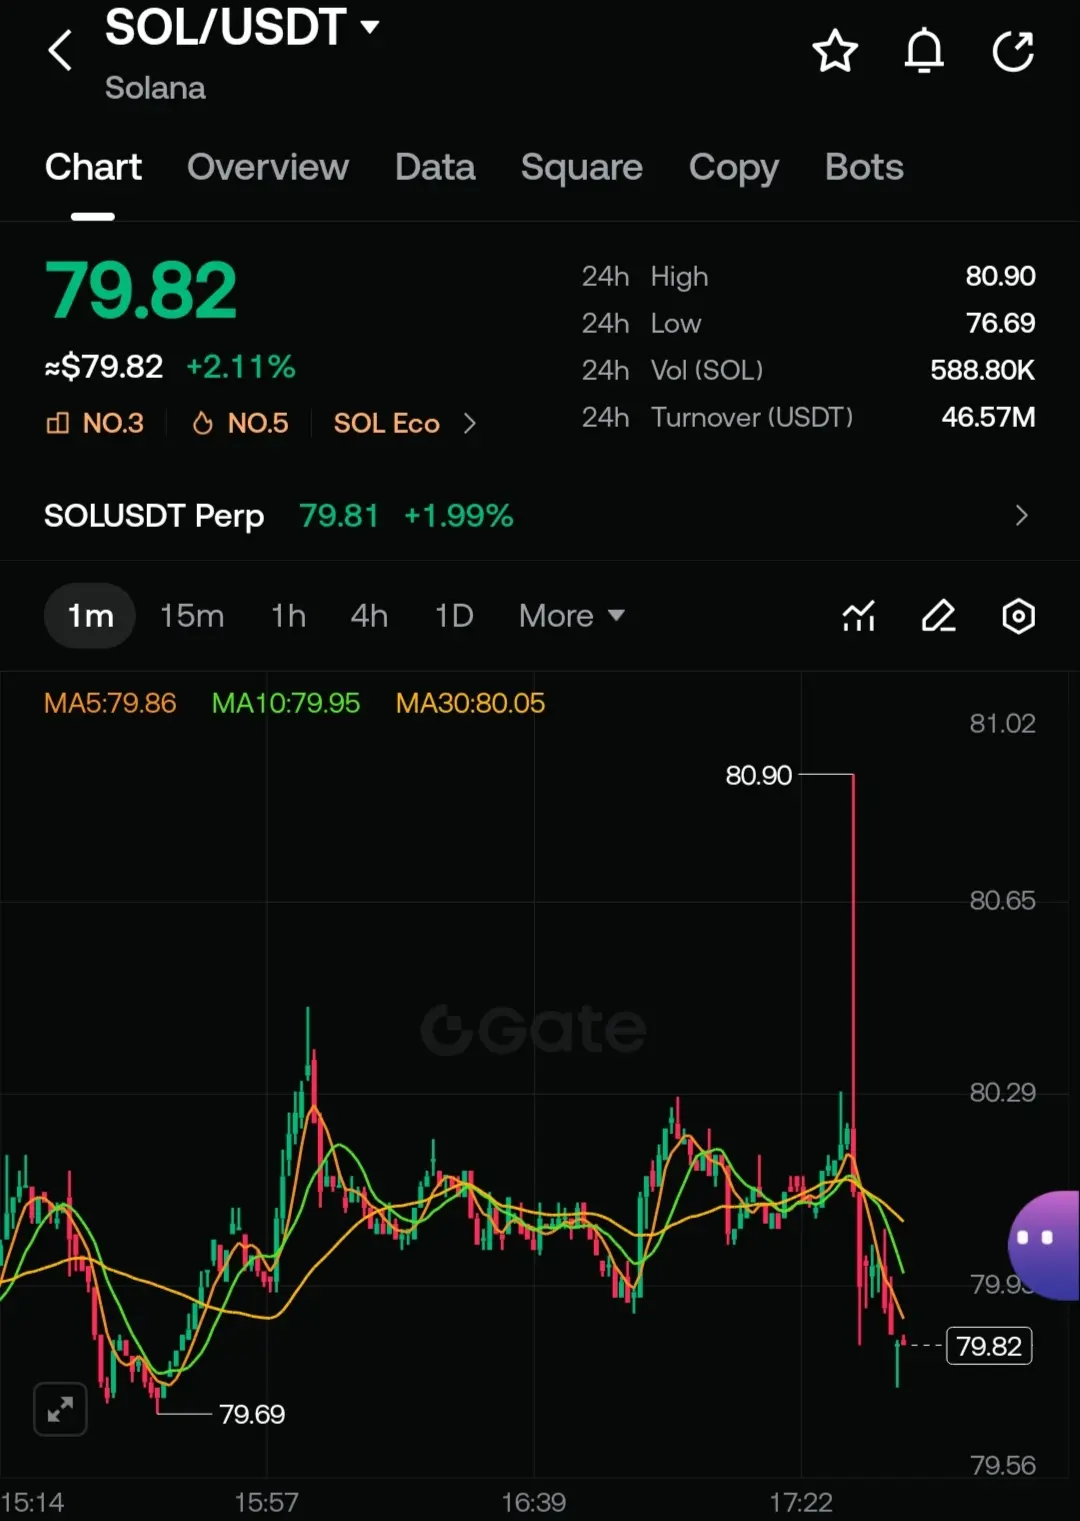Image resolution: width=1080 pixels, height=1521 pixels.
Task: Open the NO.5 hot ranking tag
Action: 240,423
